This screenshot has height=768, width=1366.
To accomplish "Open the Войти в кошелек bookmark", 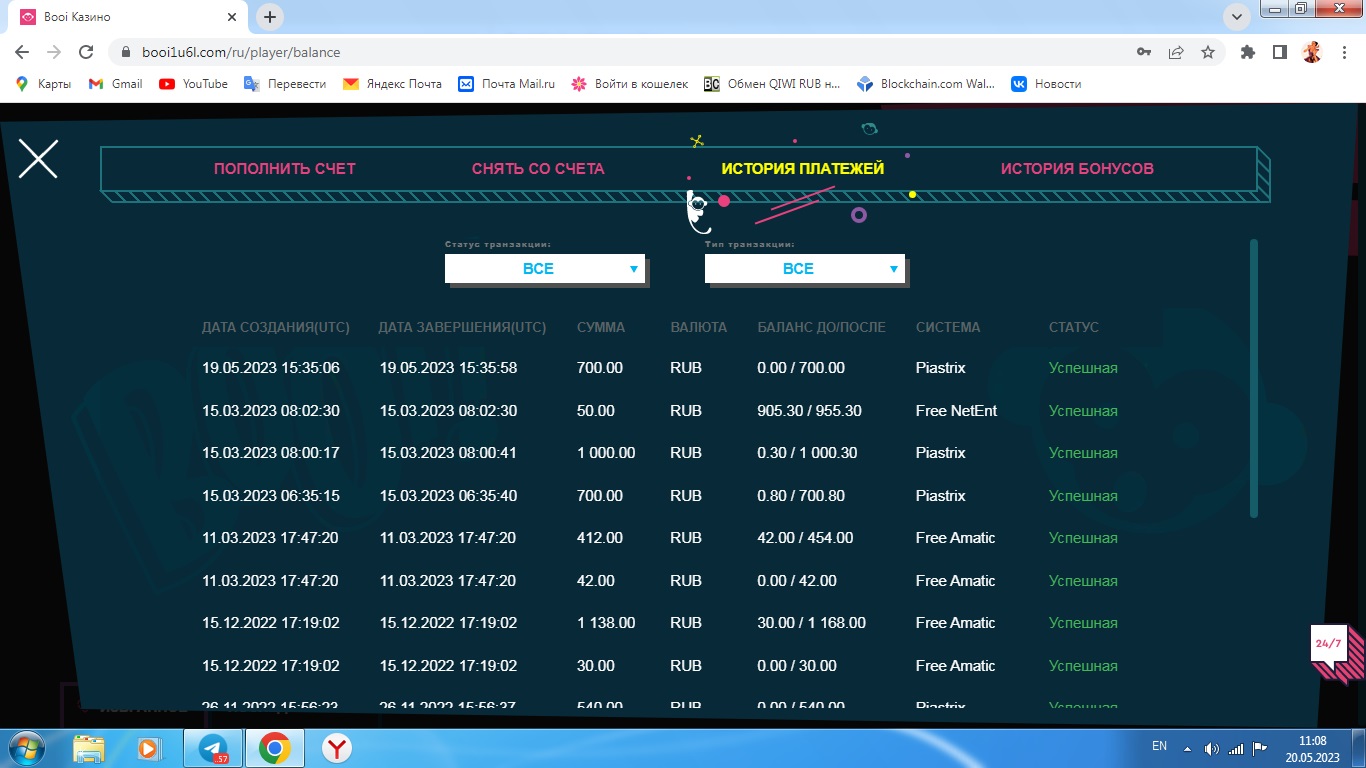I will tap(629, 84).
